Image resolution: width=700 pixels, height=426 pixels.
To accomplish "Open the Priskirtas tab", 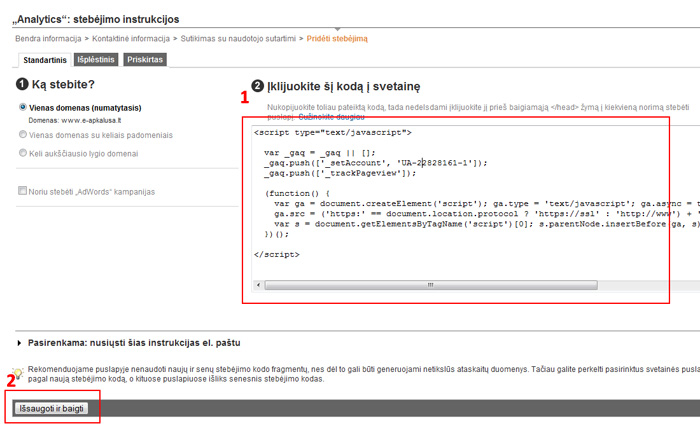I will coord(145,59).
